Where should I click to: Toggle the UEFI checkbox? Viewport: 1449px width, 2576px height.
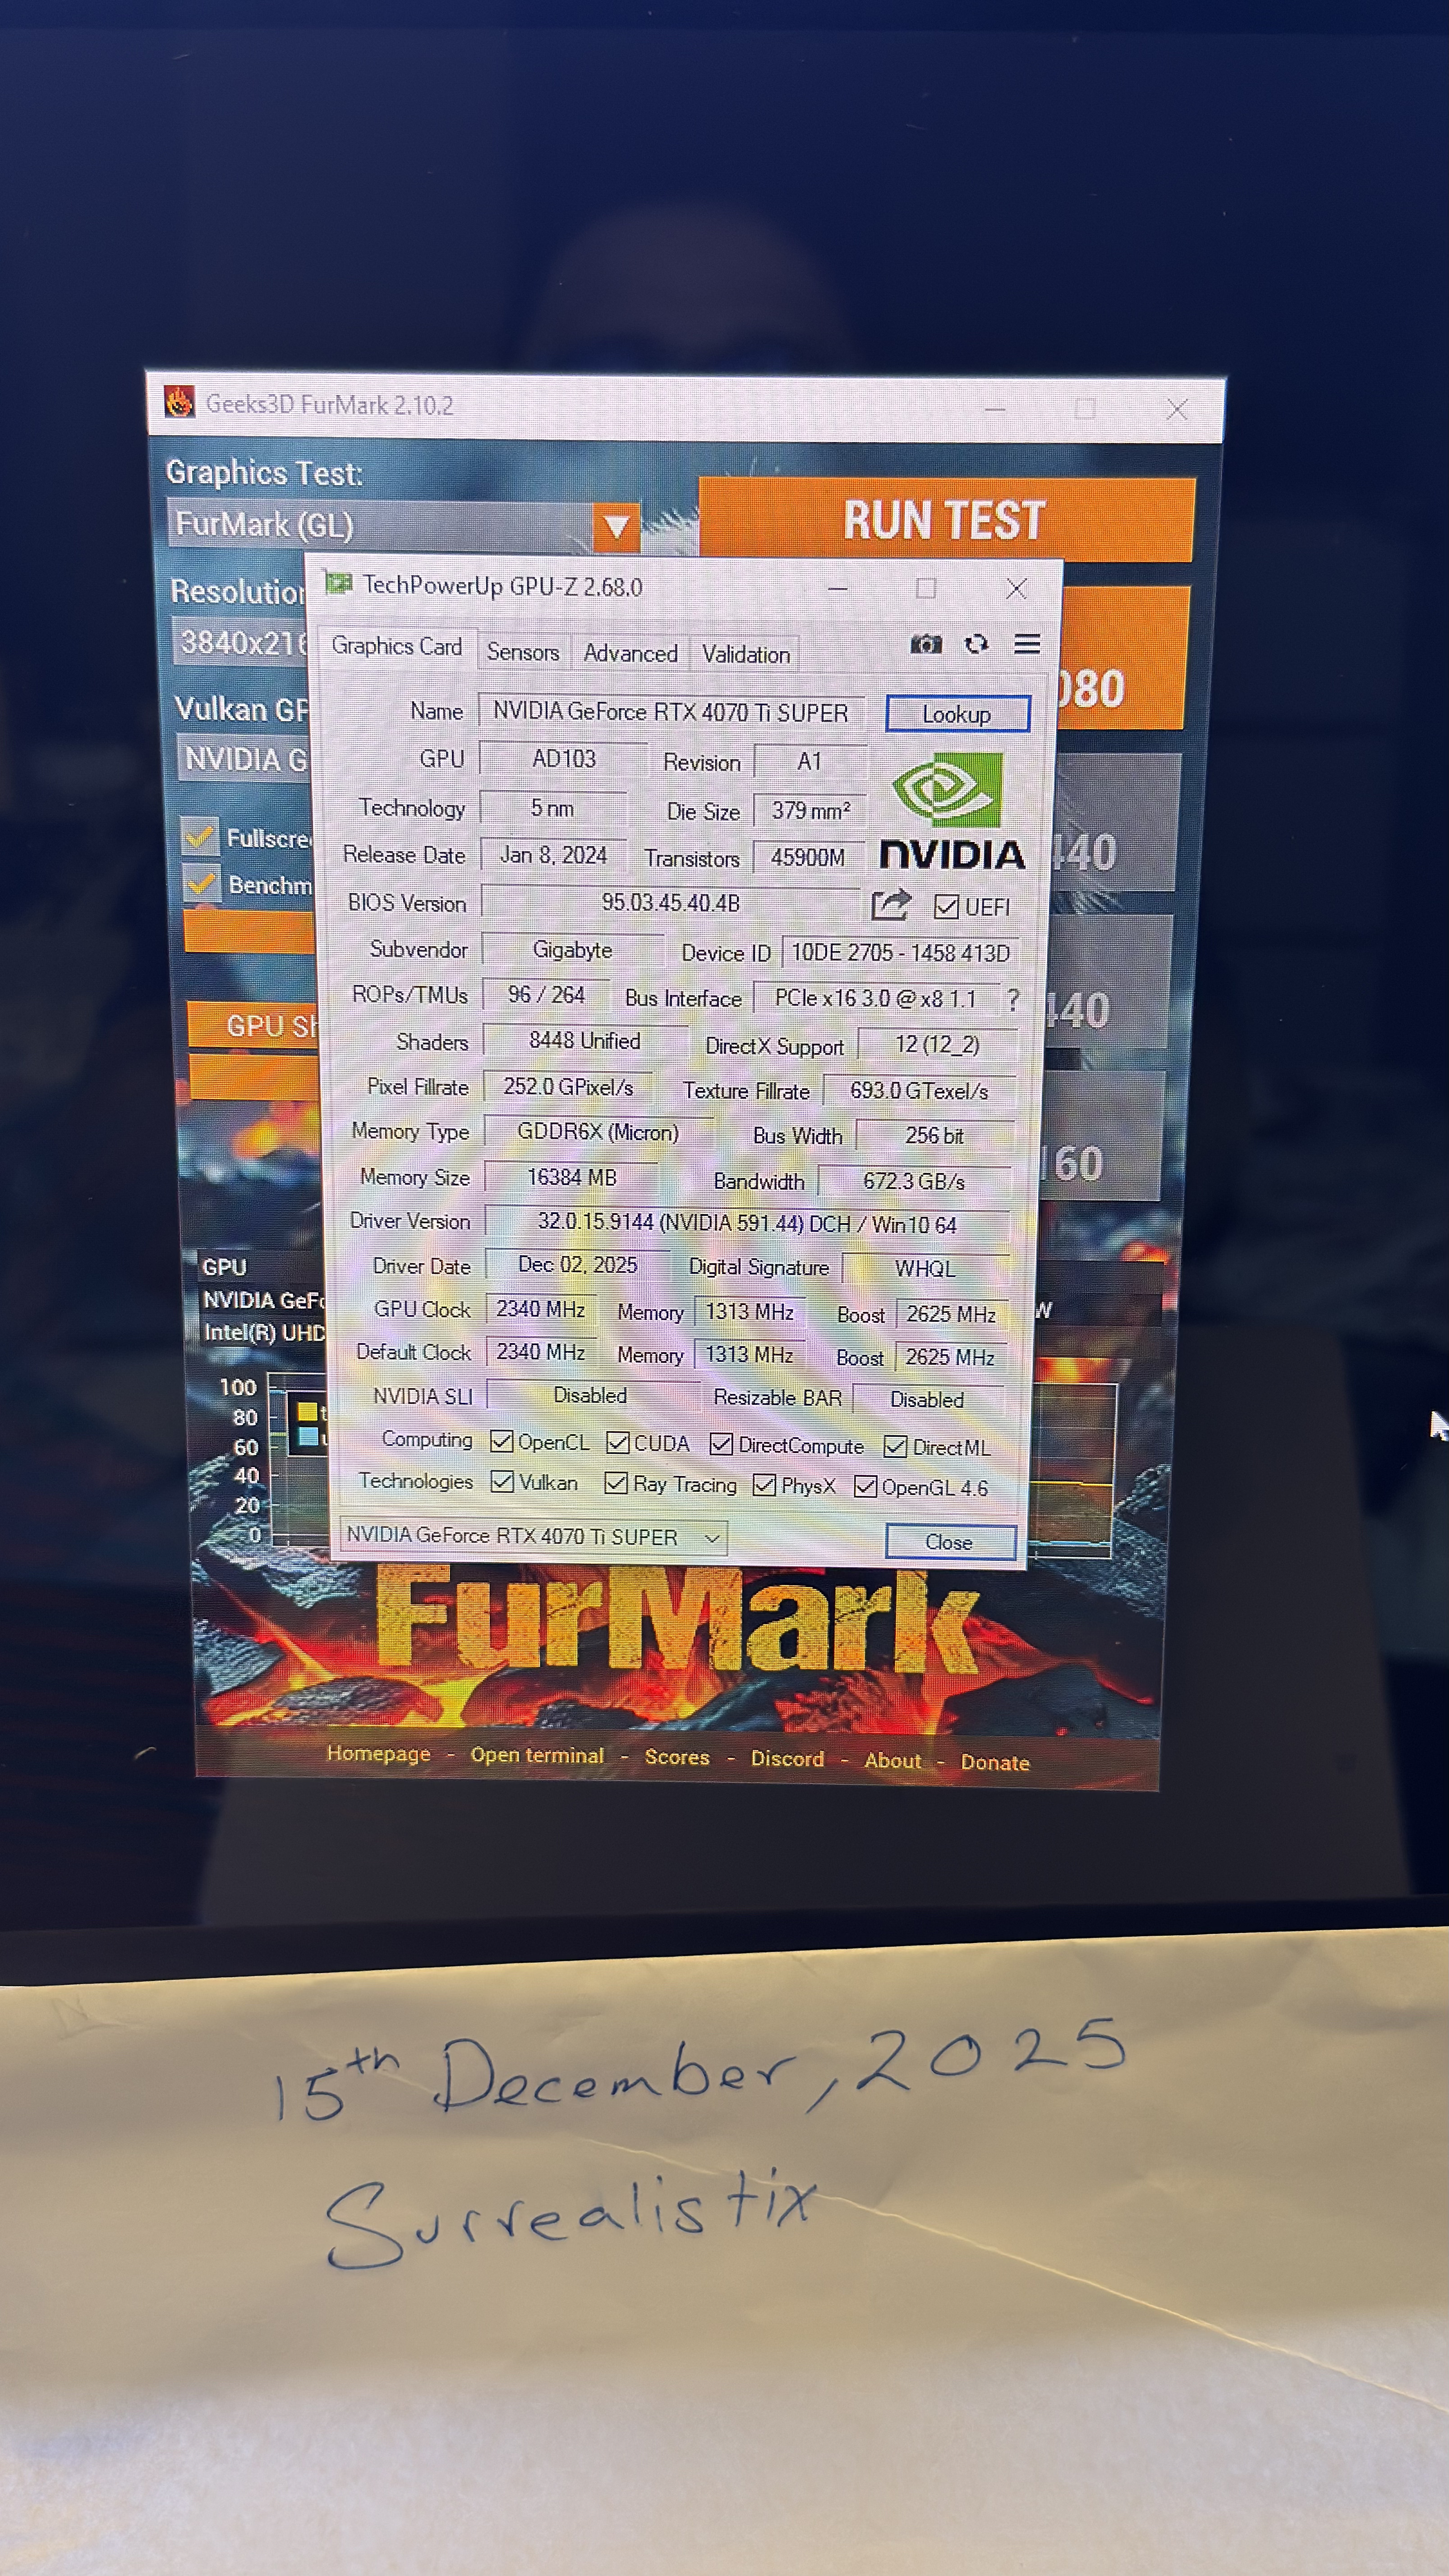pyautogui.click(x=946, y=907)
